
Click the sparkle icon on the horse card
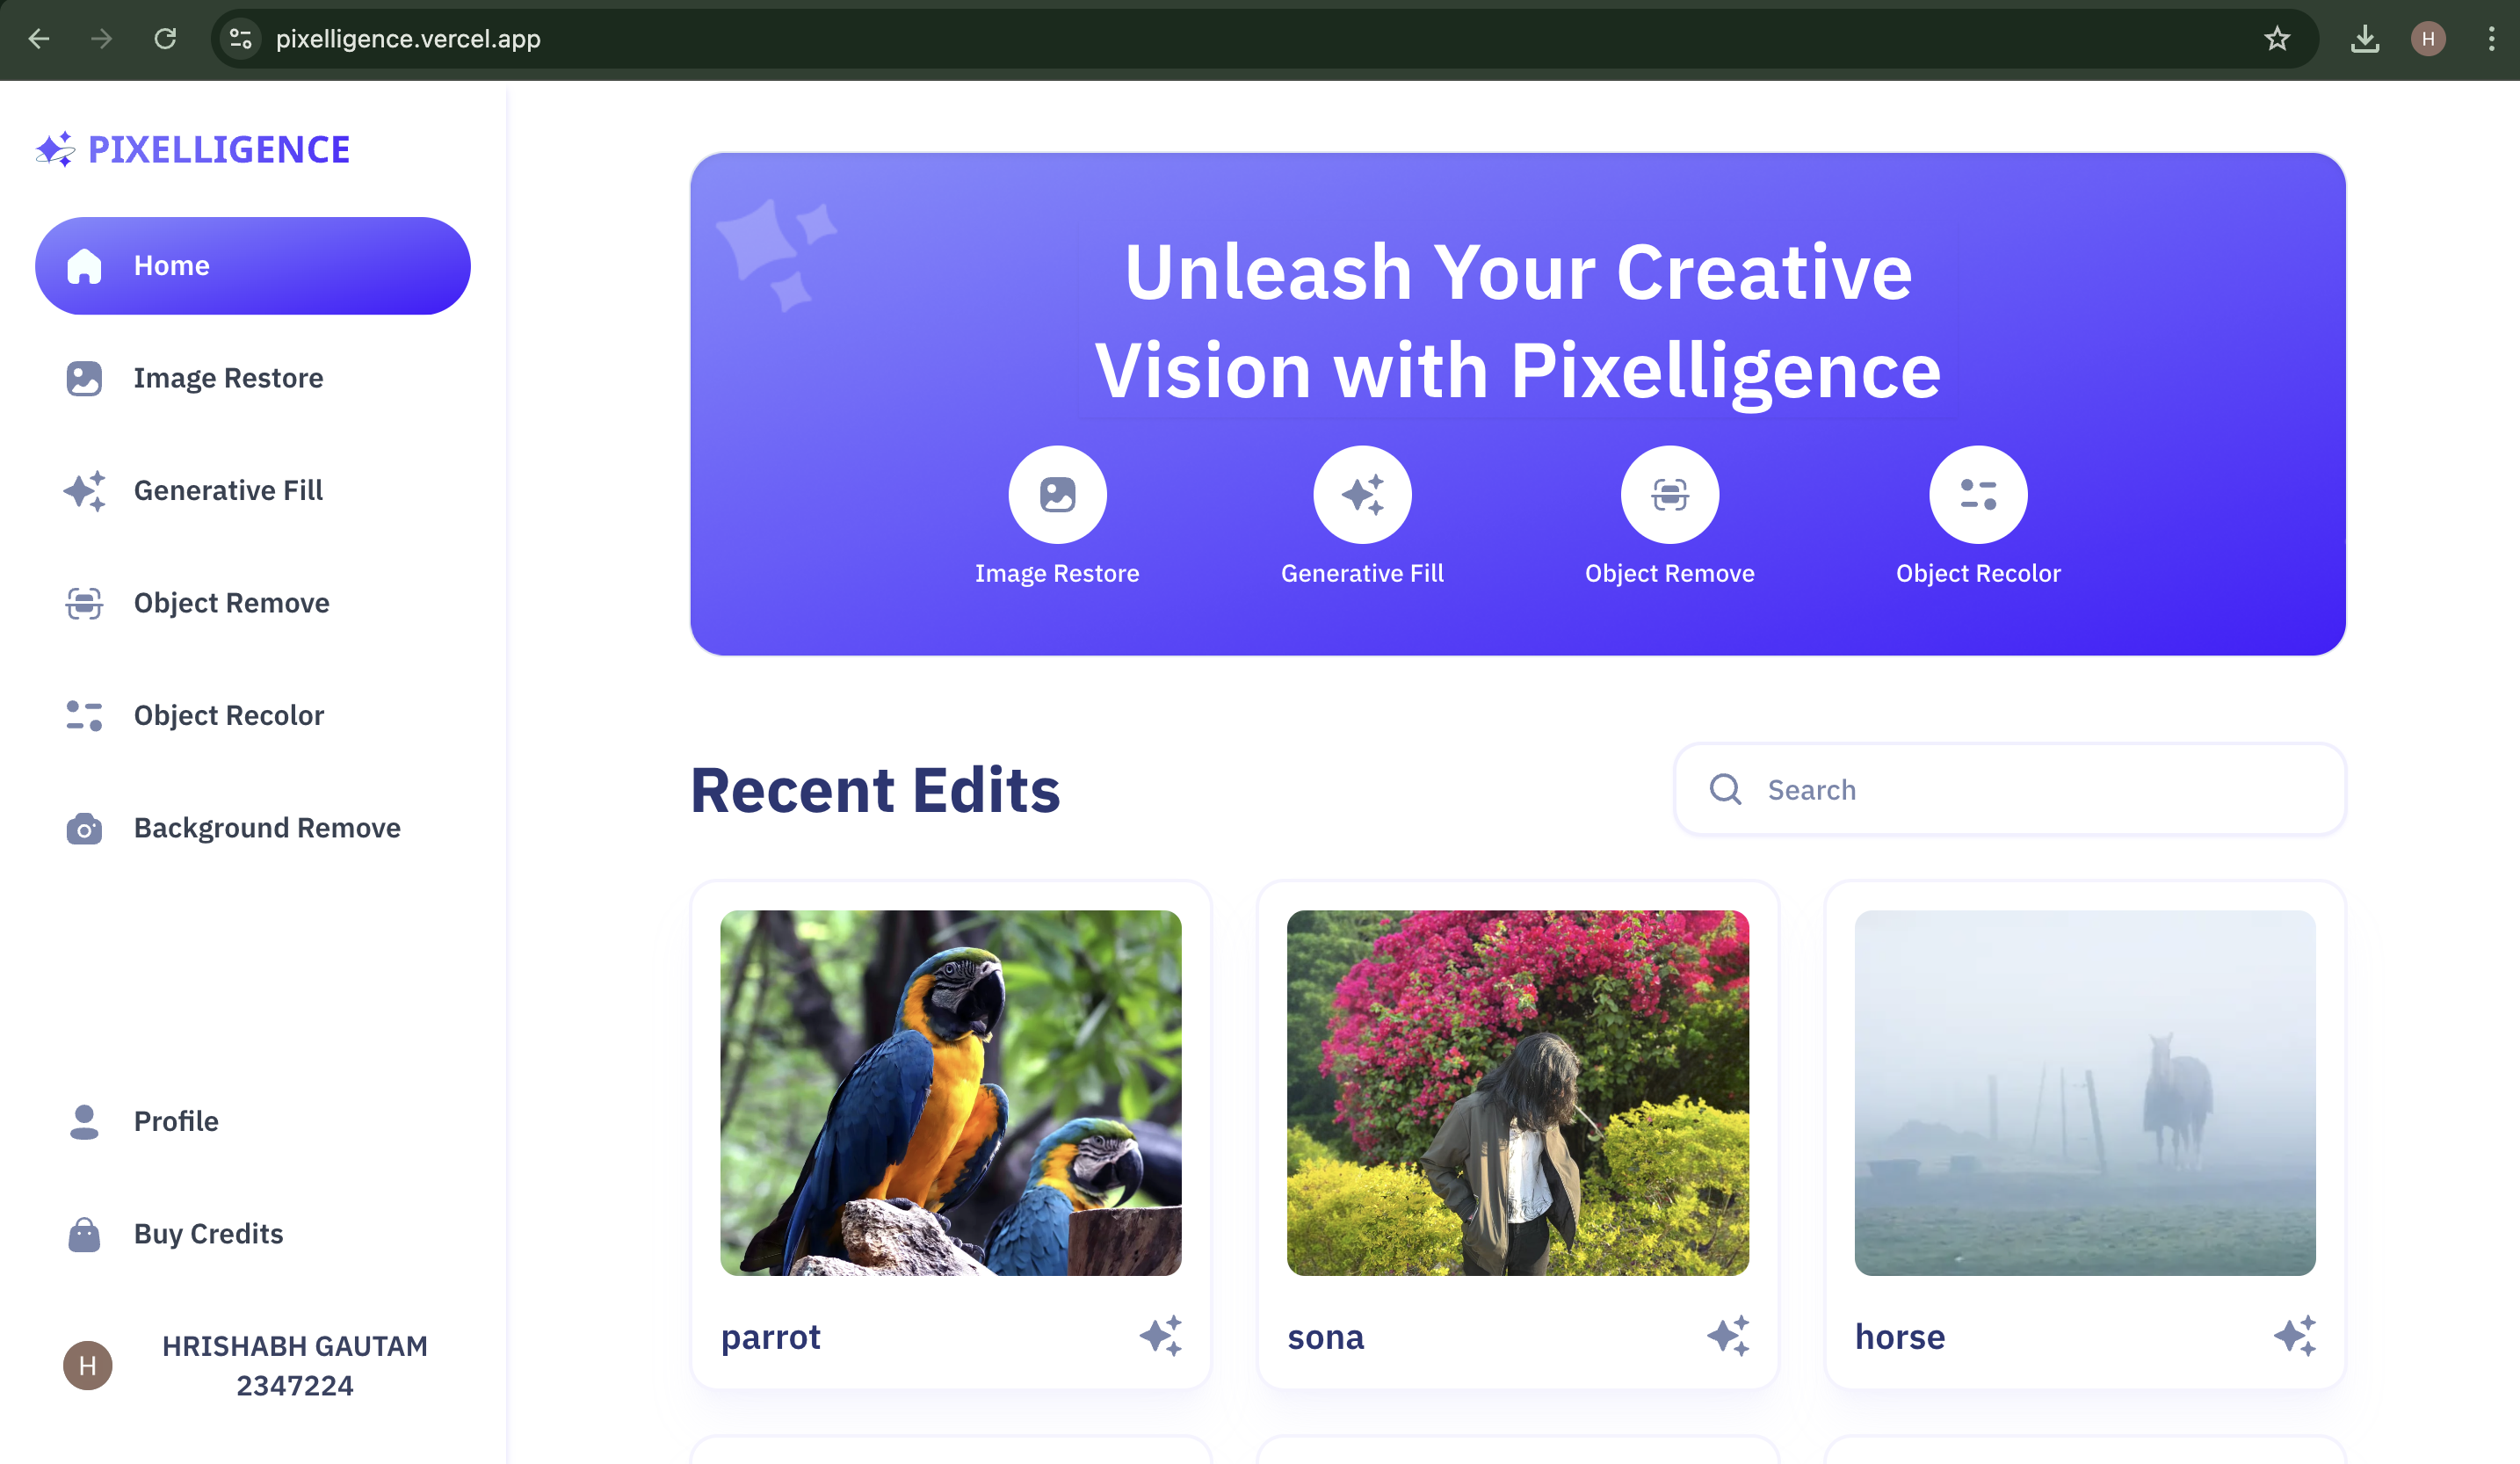[x=2294, y=1335]
